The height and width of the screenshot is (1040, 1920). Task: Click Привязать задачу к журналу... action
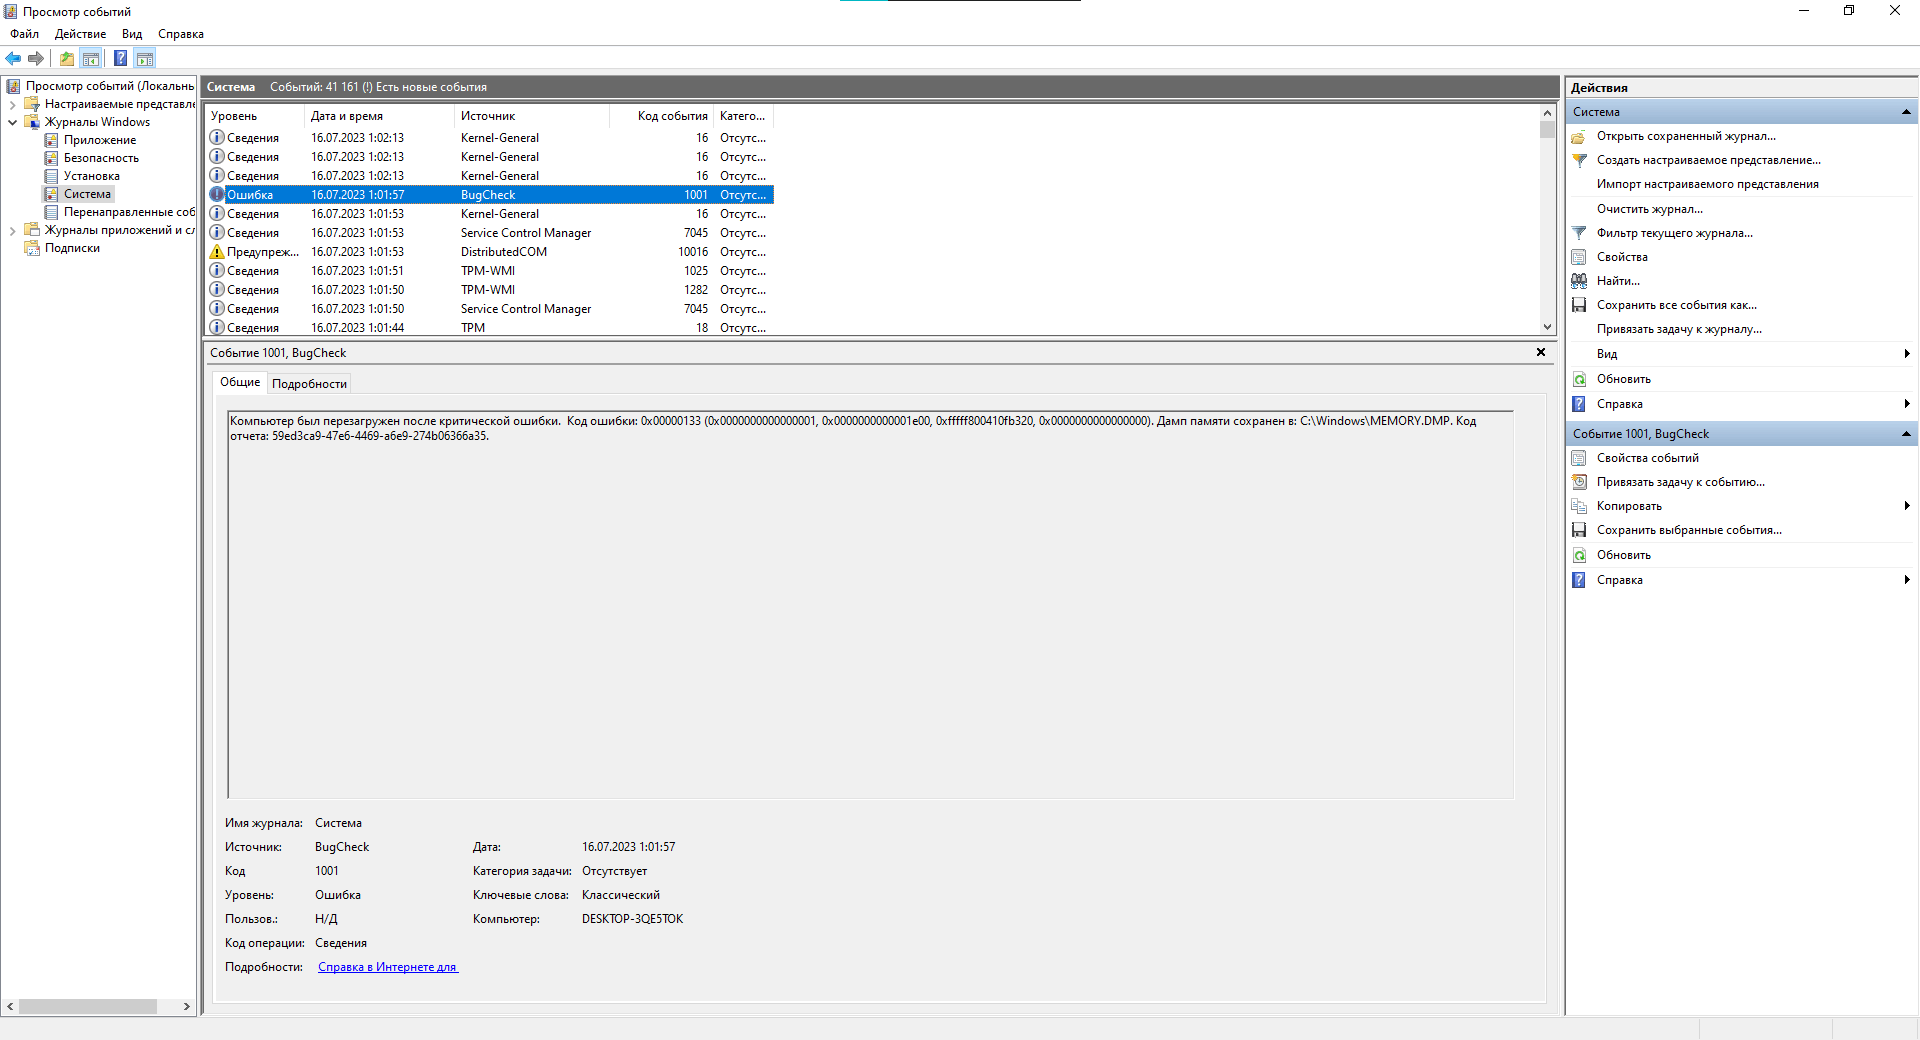pyautogui.click(x=1679, y=329)
